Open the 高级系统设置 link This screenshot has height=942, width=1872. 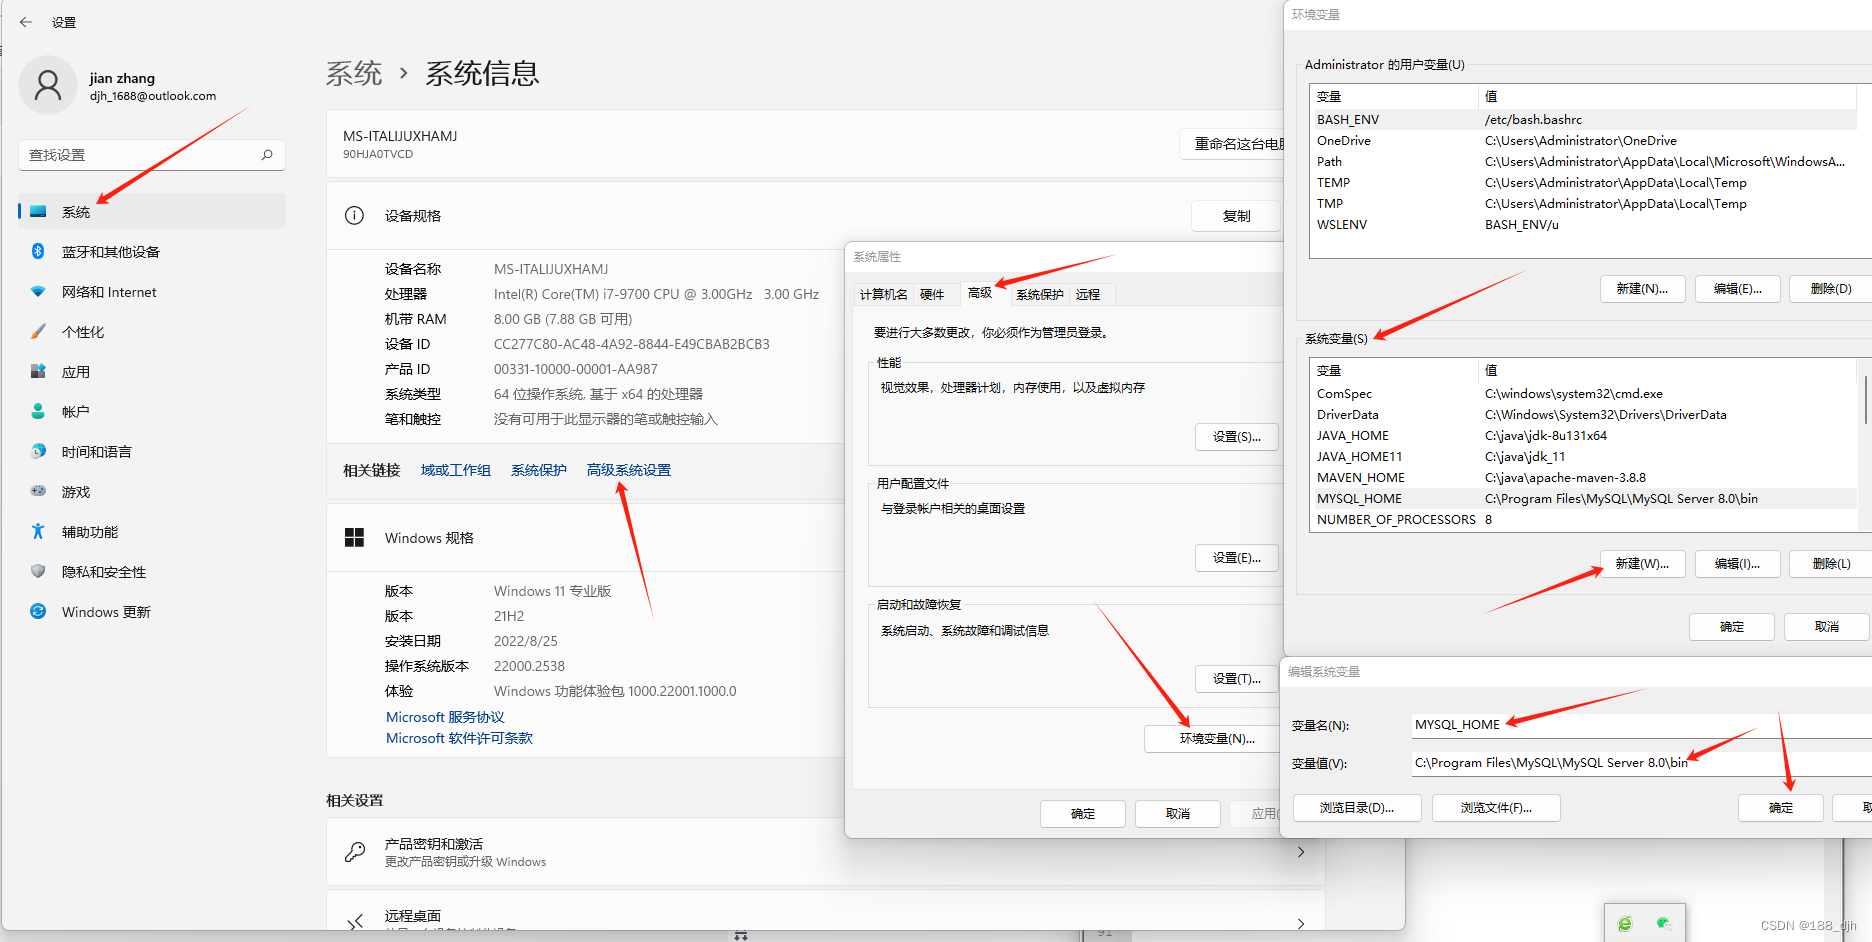pyautogui.click(x=629, y=470)
